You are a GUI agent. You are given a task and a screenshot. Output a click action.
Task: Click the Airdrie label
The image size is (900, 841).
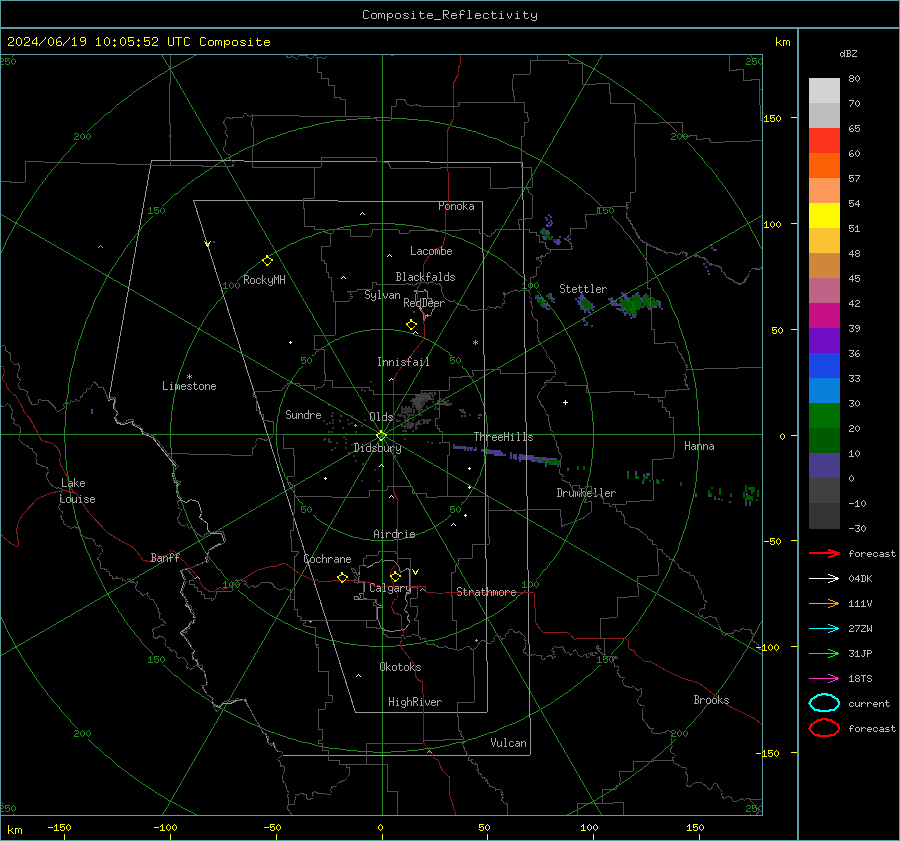click(x=394, y=534)
